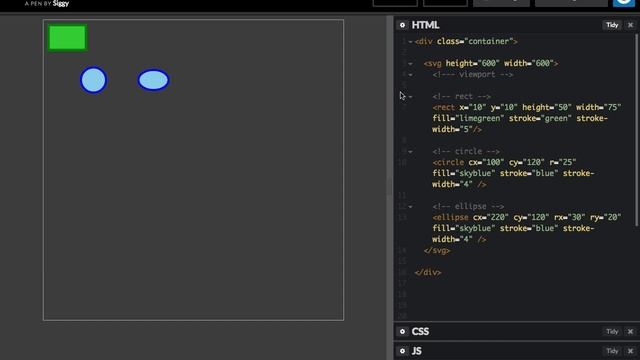Open the JS panel settings gear
The height and width of the screenshot is (360, 640).
[x=402, y=351]
